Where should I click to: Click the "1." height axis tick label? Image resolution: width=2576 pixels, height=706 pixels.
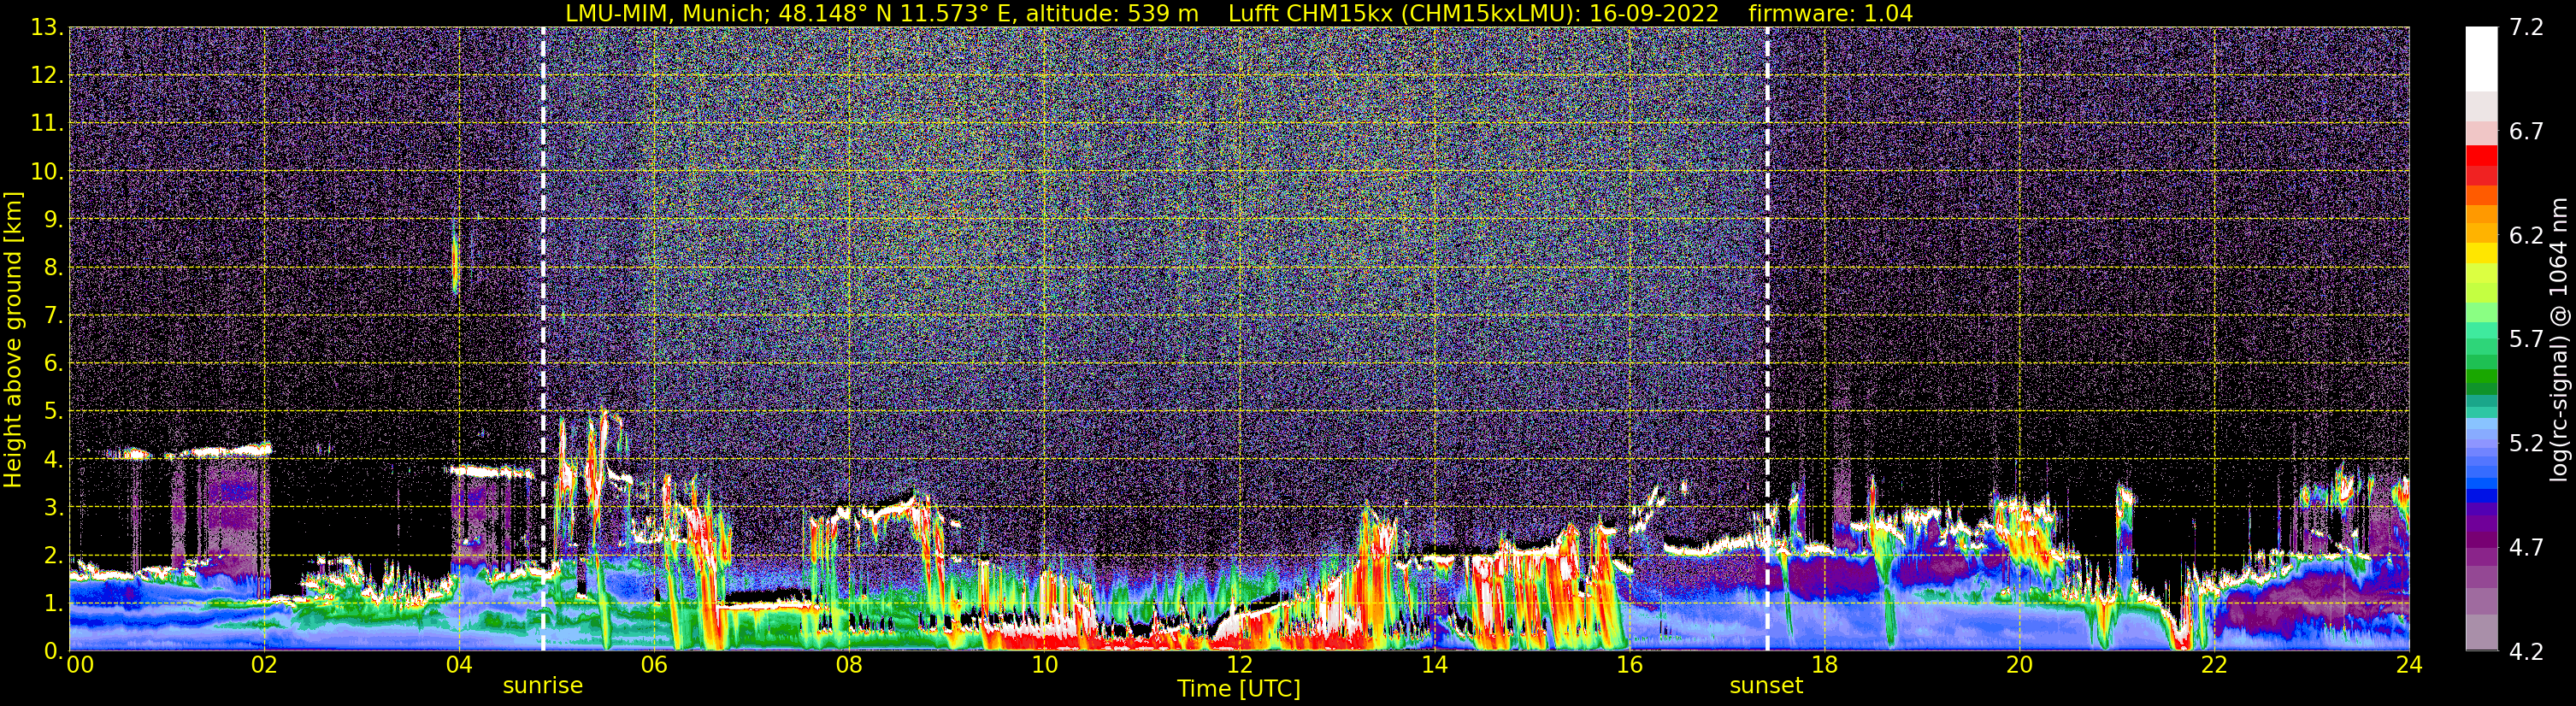52,603
